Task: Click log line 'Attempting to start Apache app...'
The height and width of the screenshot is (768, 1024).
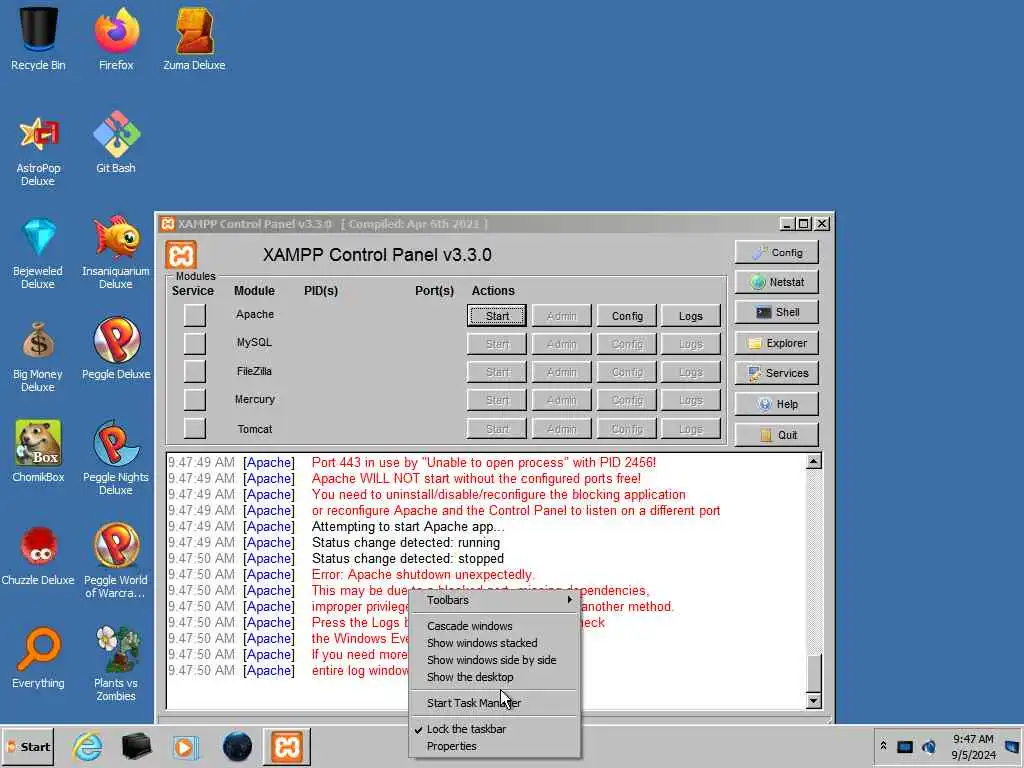Action: click(408, 526)
